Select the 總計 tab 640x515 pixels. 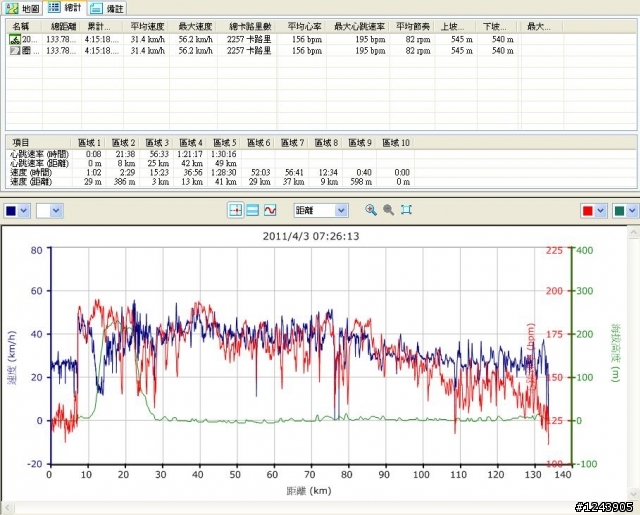click(66, 7)
